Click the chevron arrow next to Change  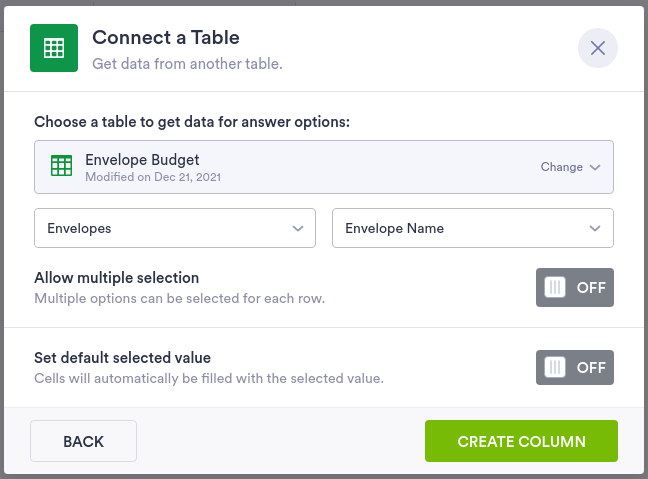[x=595, y=167]
